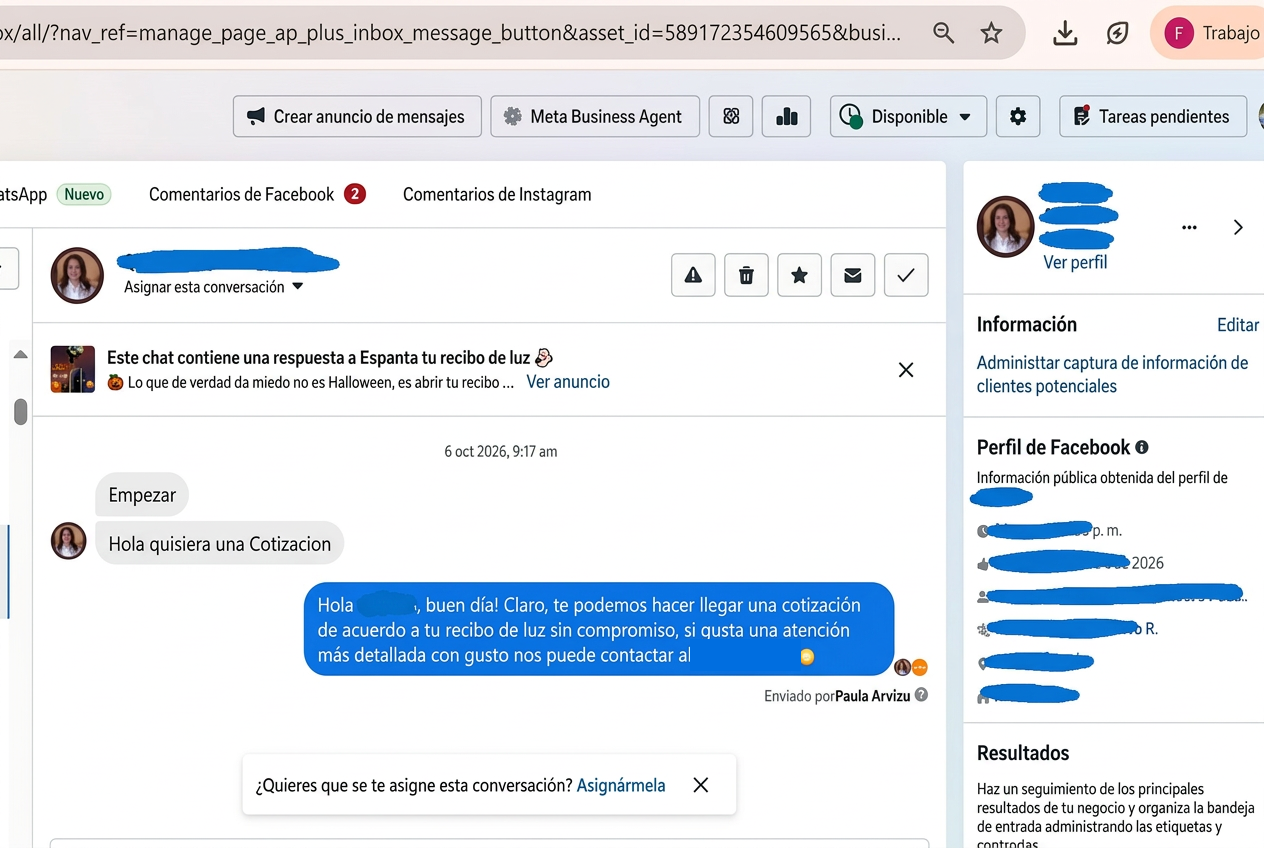
Task: Click the search magnifier in the address bar
Action: point(943,33)
